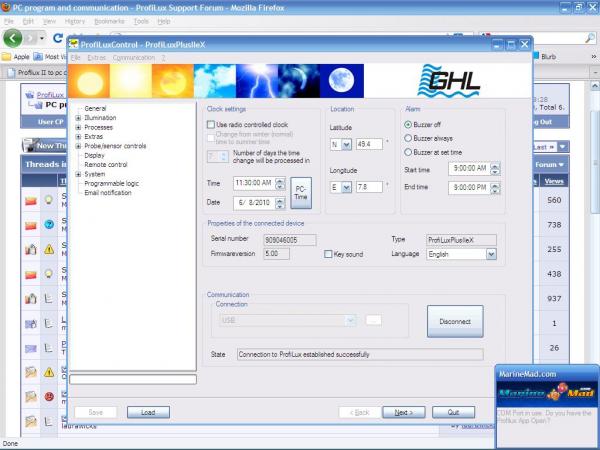The image size is (600, 450).
Task: Click the Longitude value field 7.8
Action: (369, 187)
